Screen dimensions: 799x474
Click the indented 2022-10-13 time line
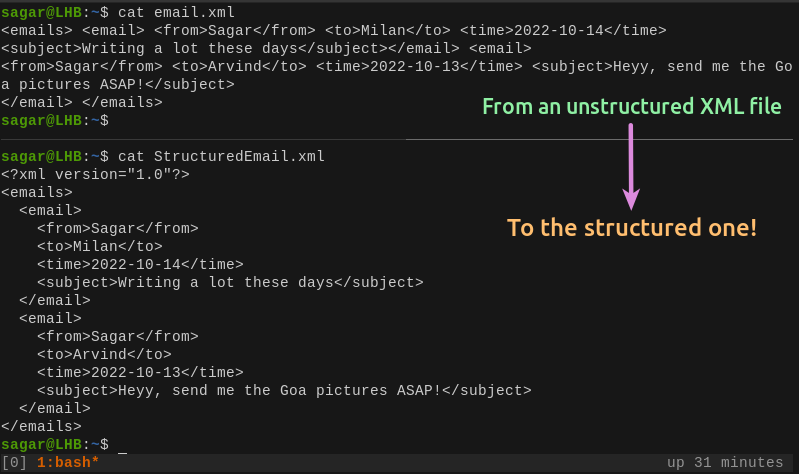click(140, 373)
